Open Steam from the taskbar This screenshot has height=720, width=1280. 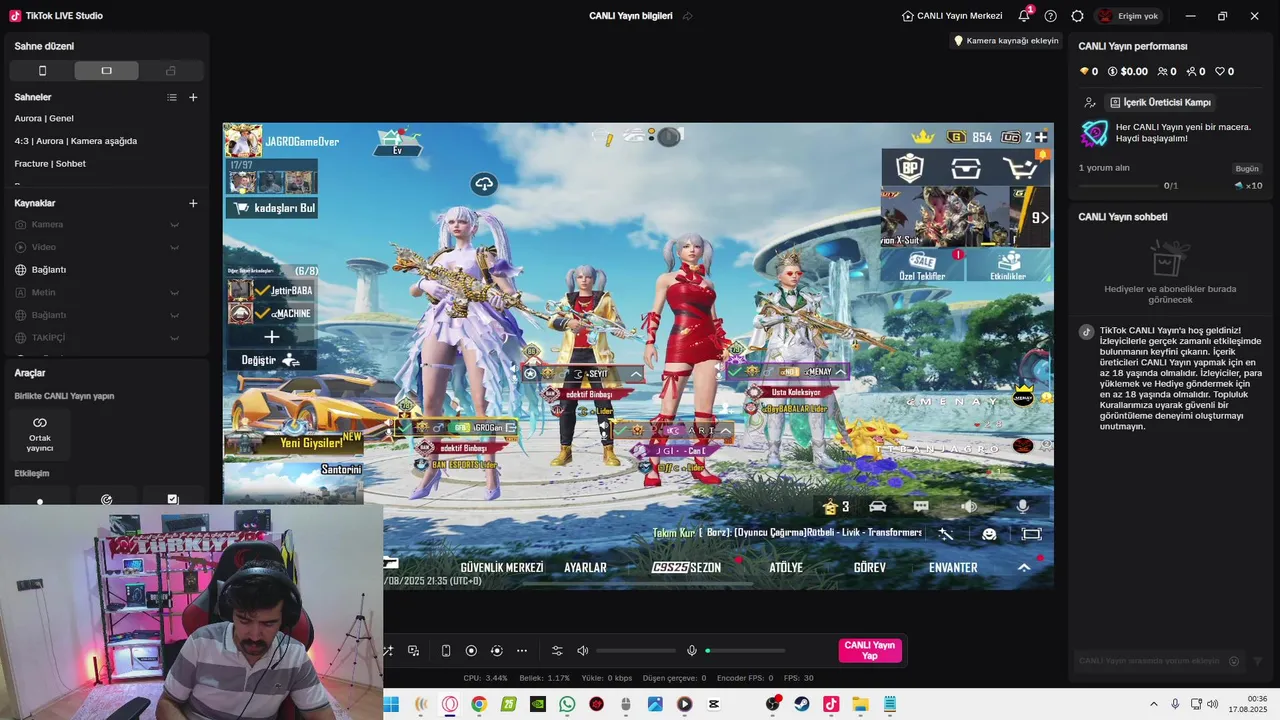point(802,704)
